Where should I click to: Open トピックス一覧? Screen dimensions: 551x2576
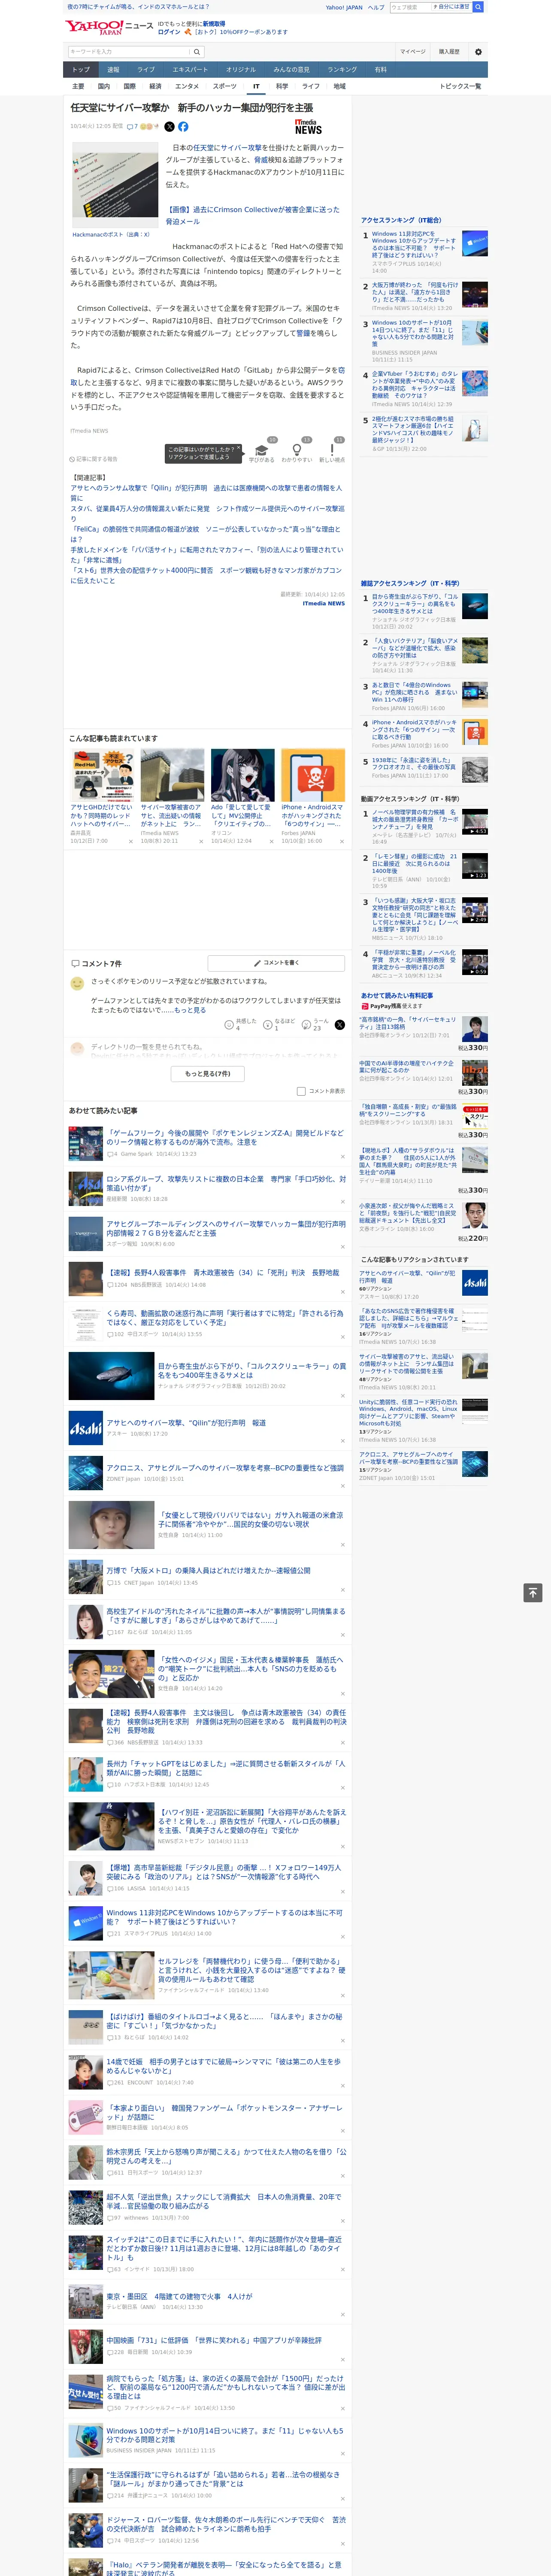(460, 86)
